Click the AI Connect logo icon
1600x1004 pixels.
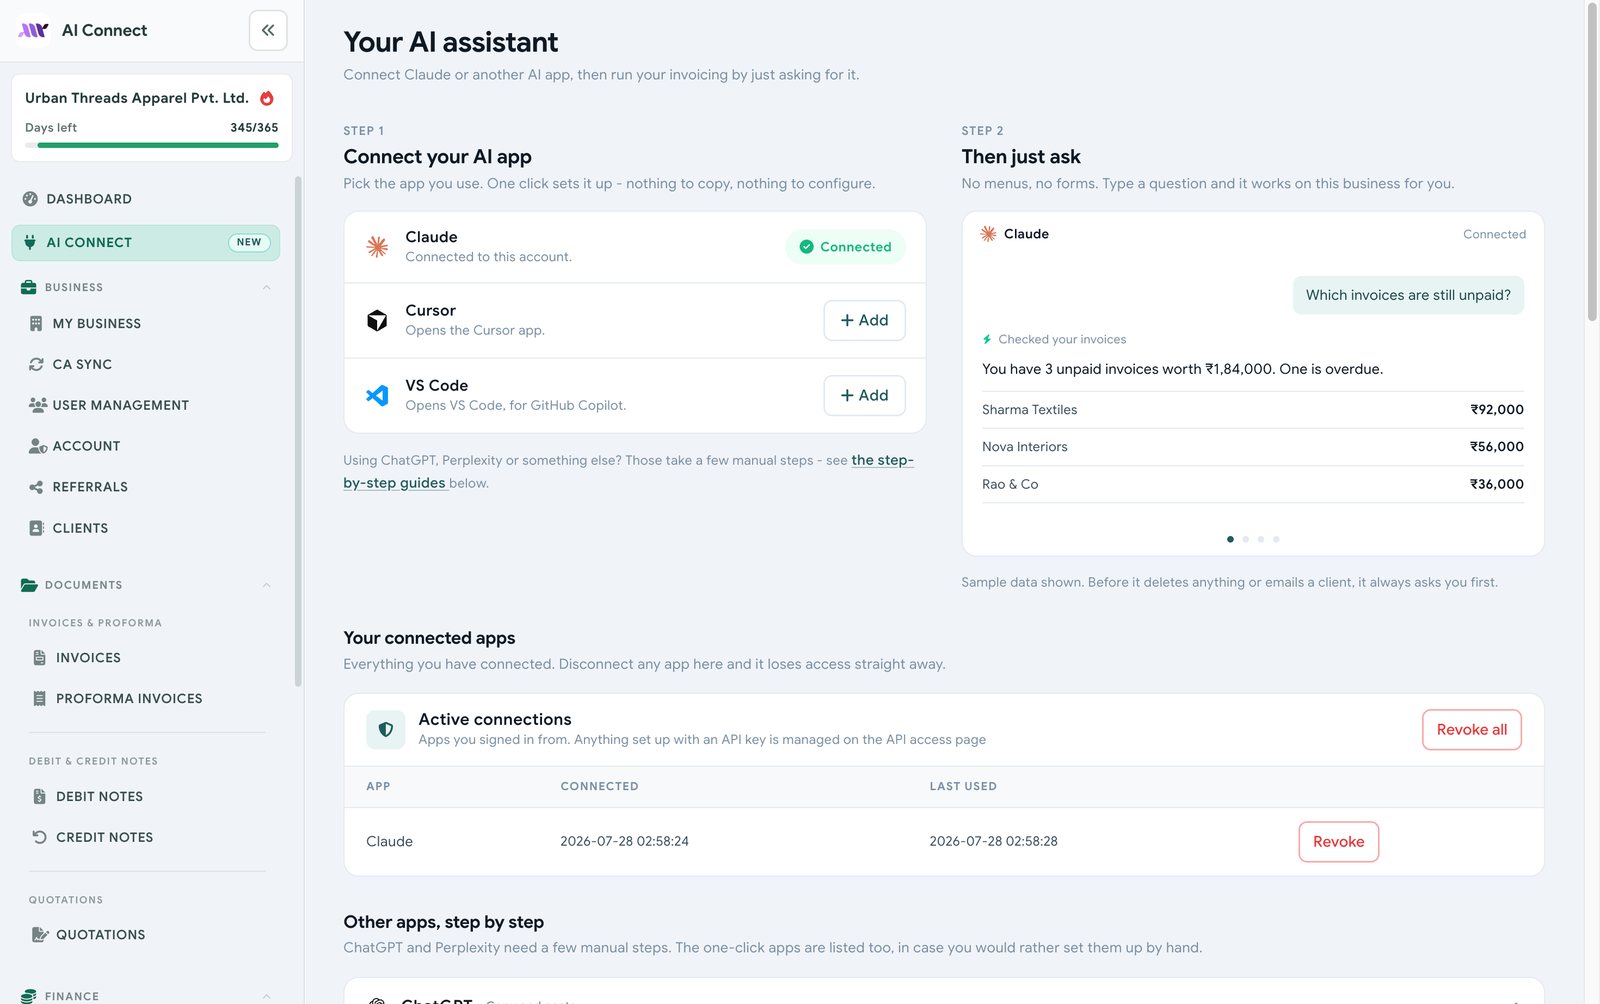tap(33, 30)
